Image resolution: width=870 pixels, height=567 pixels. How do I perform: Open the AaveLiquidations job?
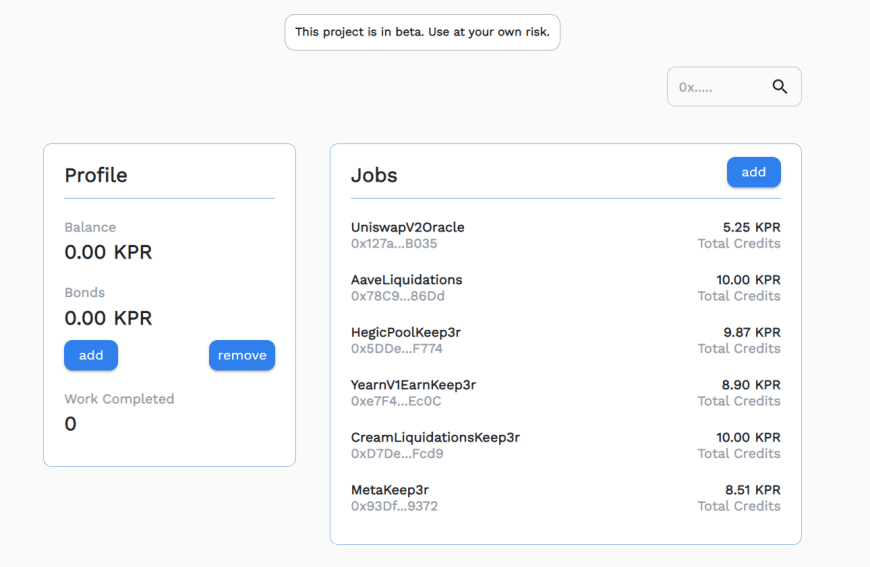(406, 280)
